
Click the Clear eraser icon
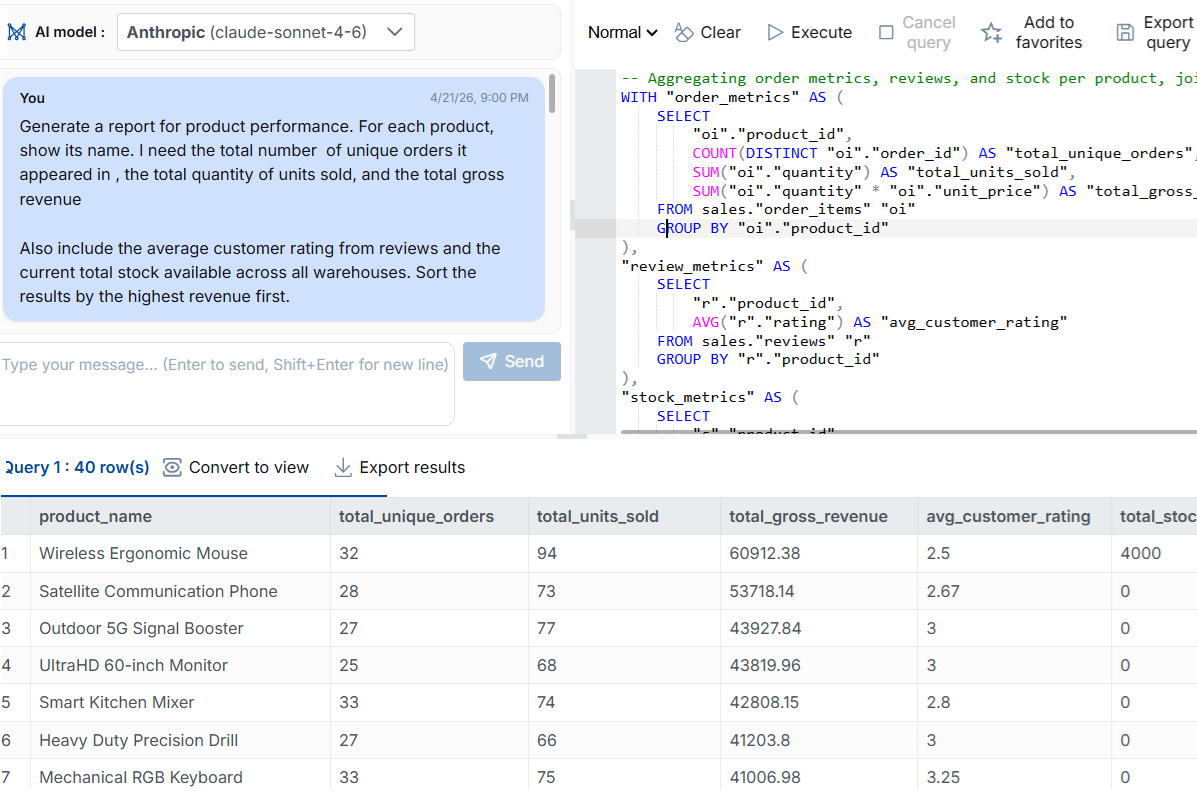pos(683,32)
